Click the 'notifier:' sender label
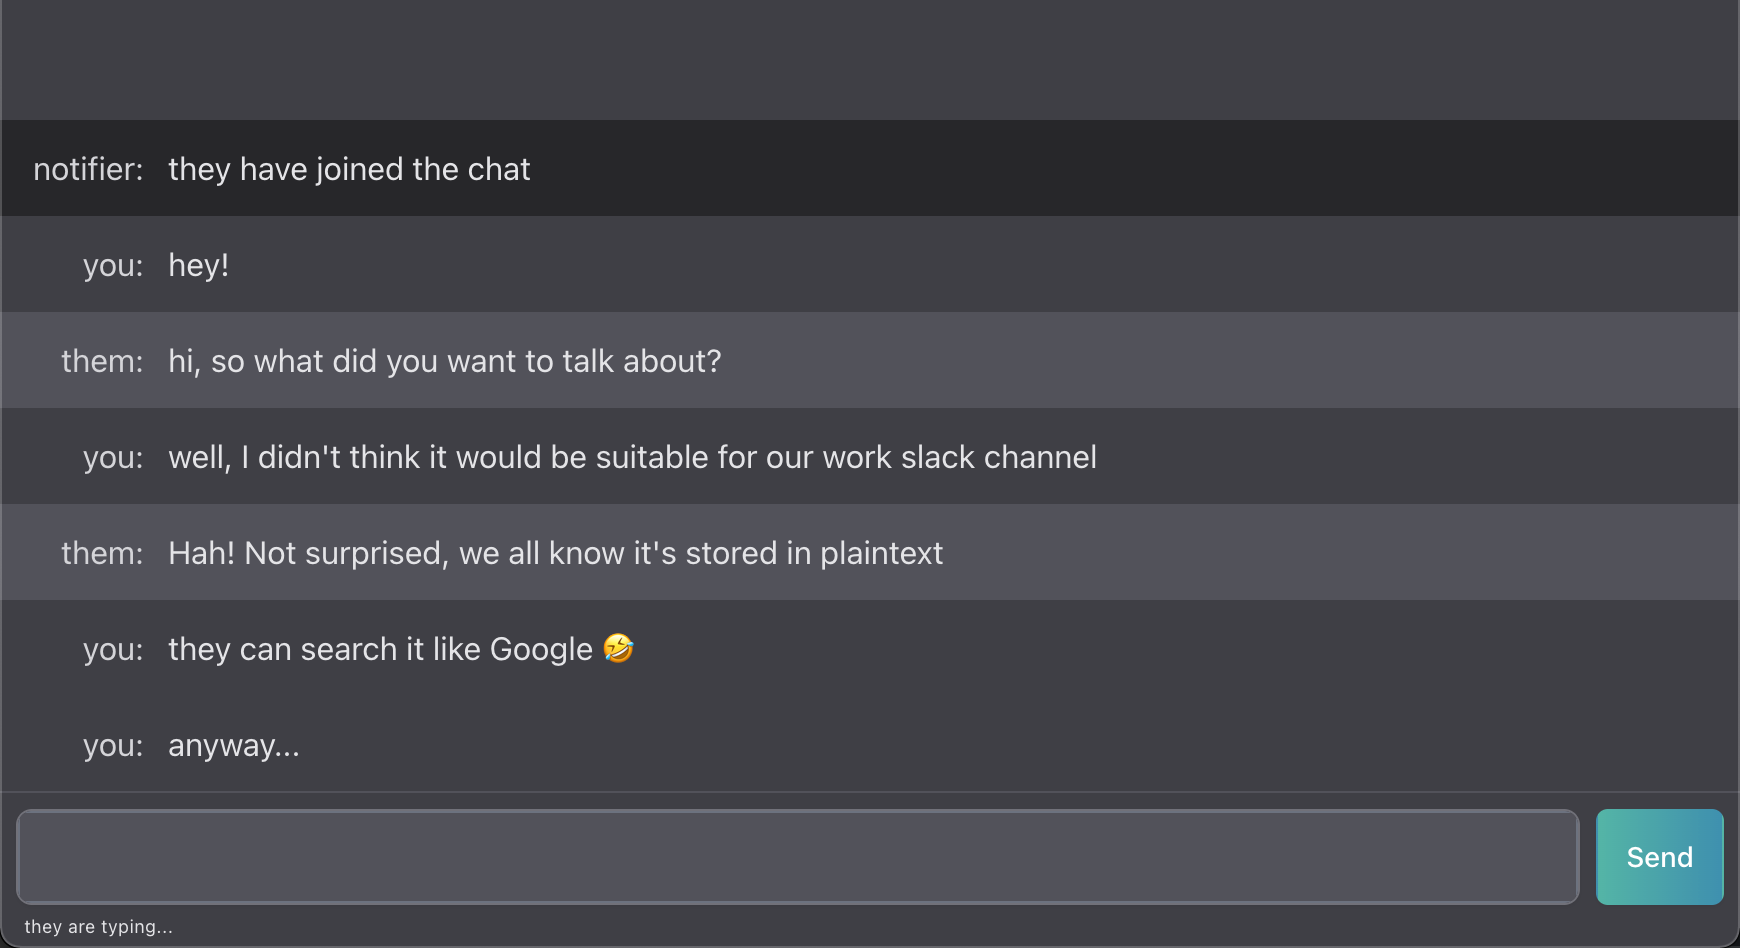 coord(88,169)
